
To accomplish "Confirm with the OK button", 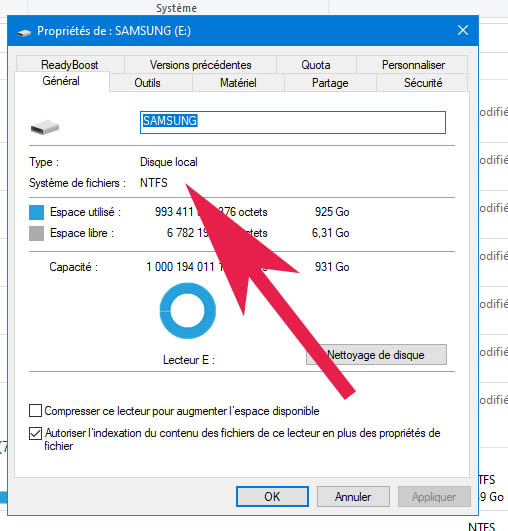I will click(272, 496).
